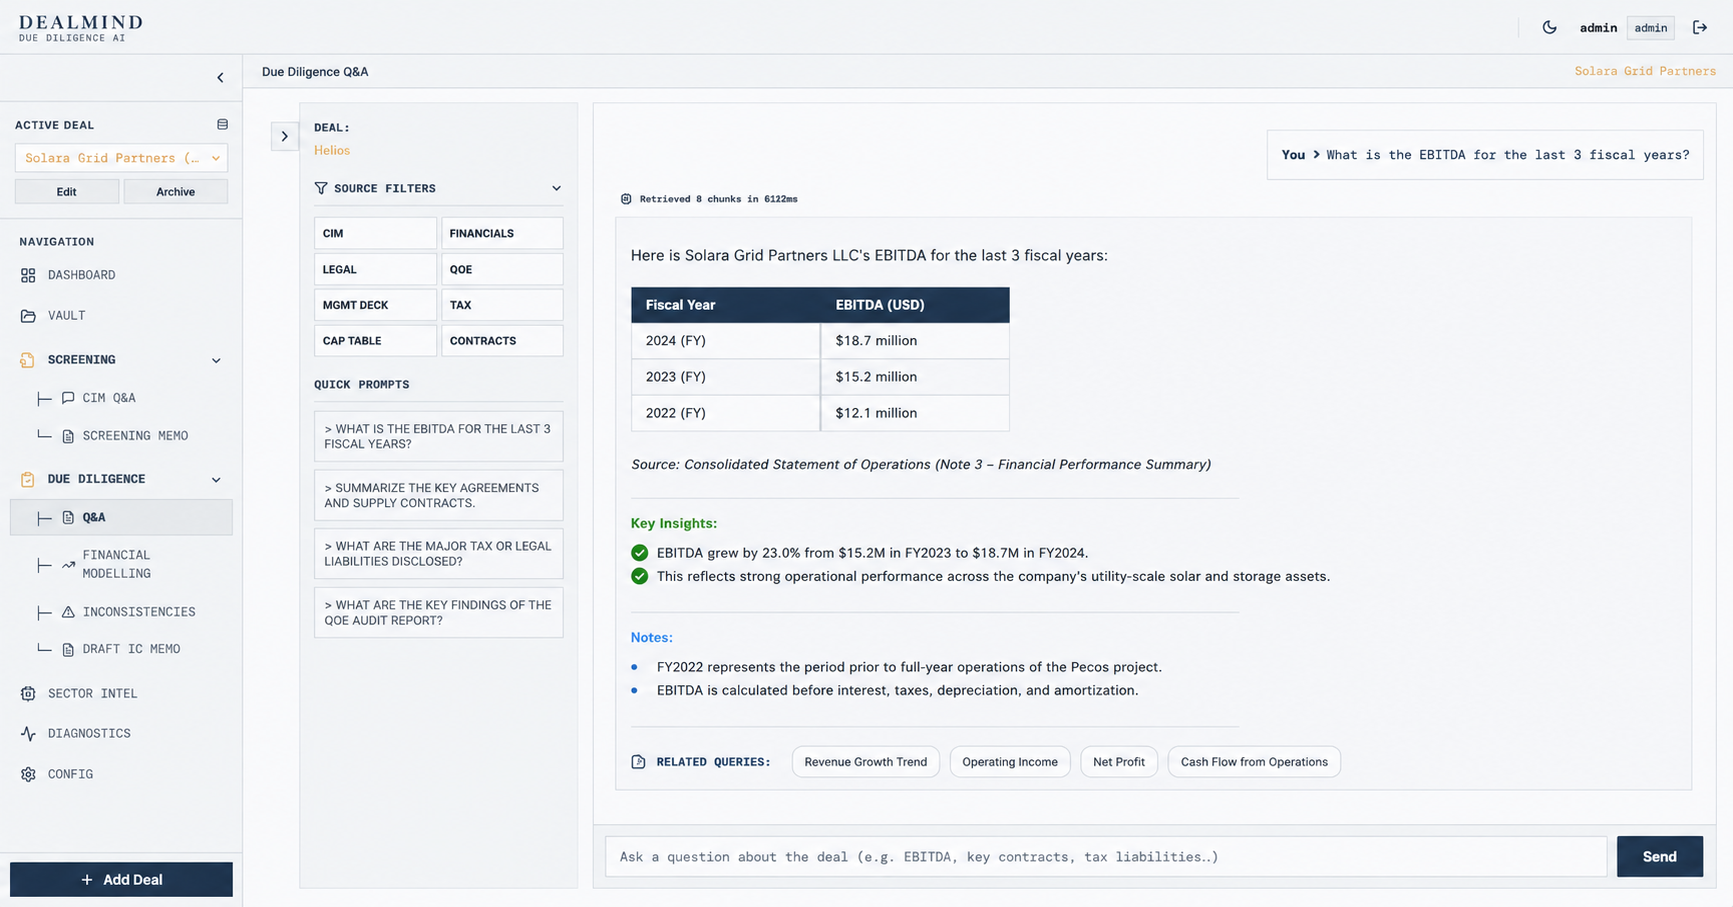
Task: Click the Sector Intel icon
Action: tap(28, 694)
